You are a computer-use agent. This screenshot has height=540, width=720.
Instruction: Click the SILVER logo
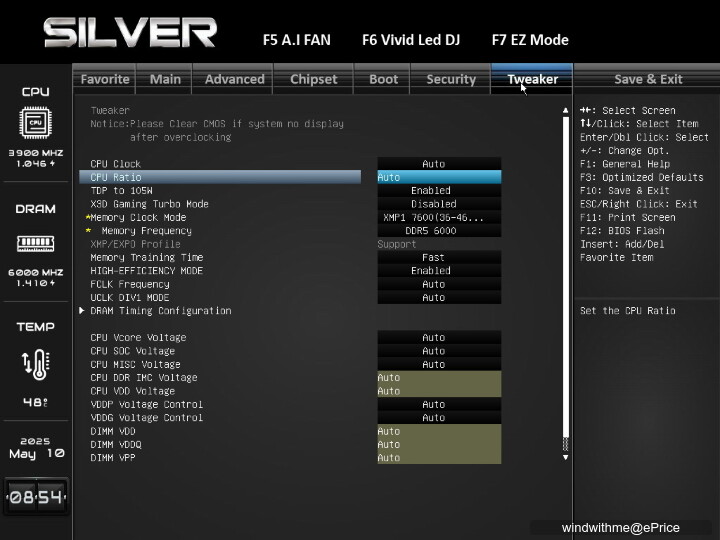click(x=130, y=33)
